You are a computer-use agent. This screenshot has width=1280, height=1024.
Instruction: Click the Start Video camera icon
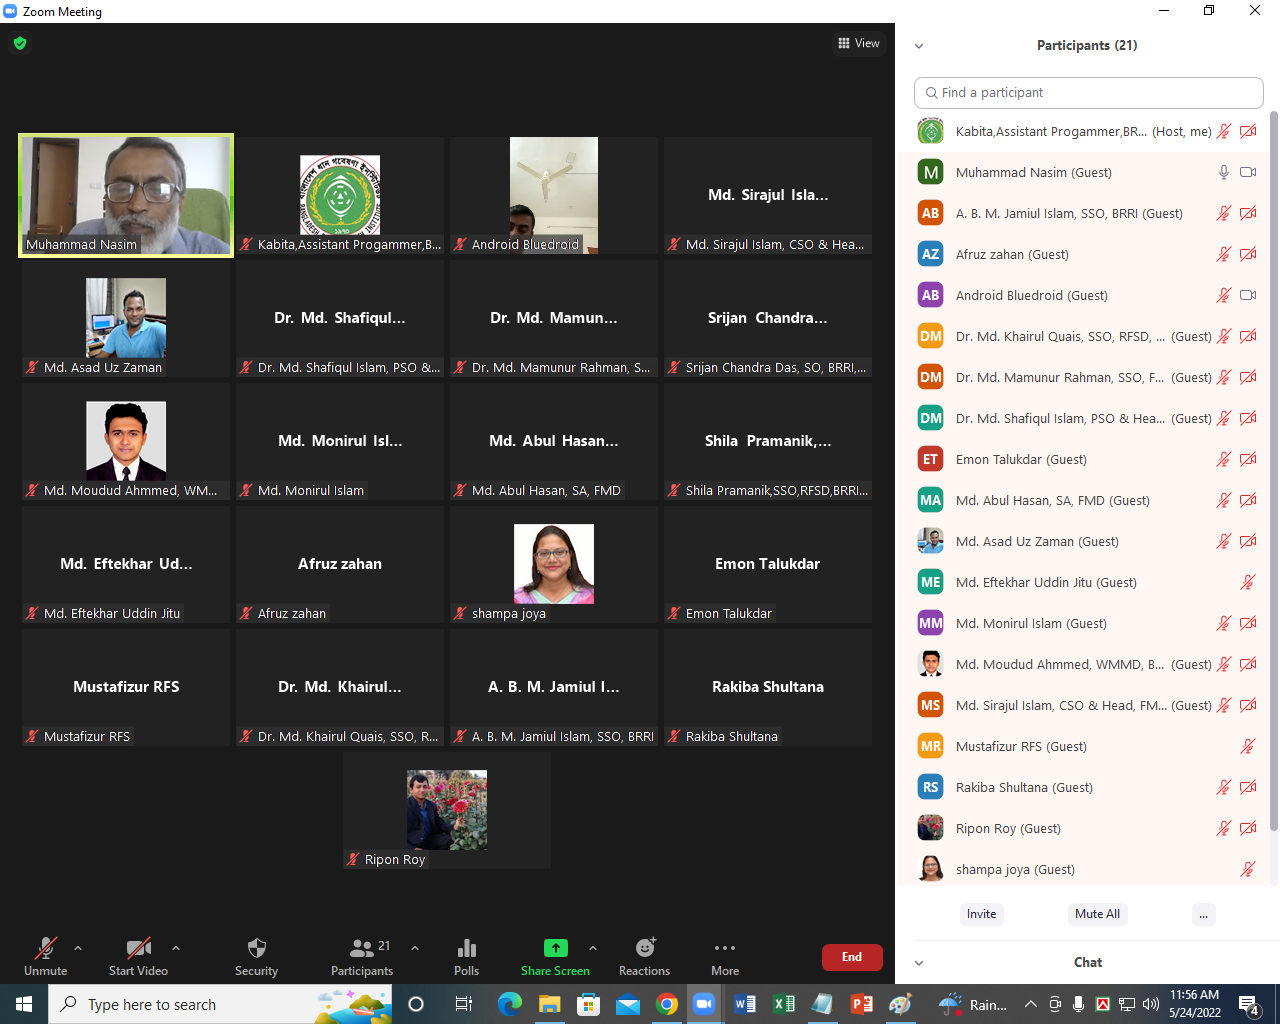tap(138, 948)
